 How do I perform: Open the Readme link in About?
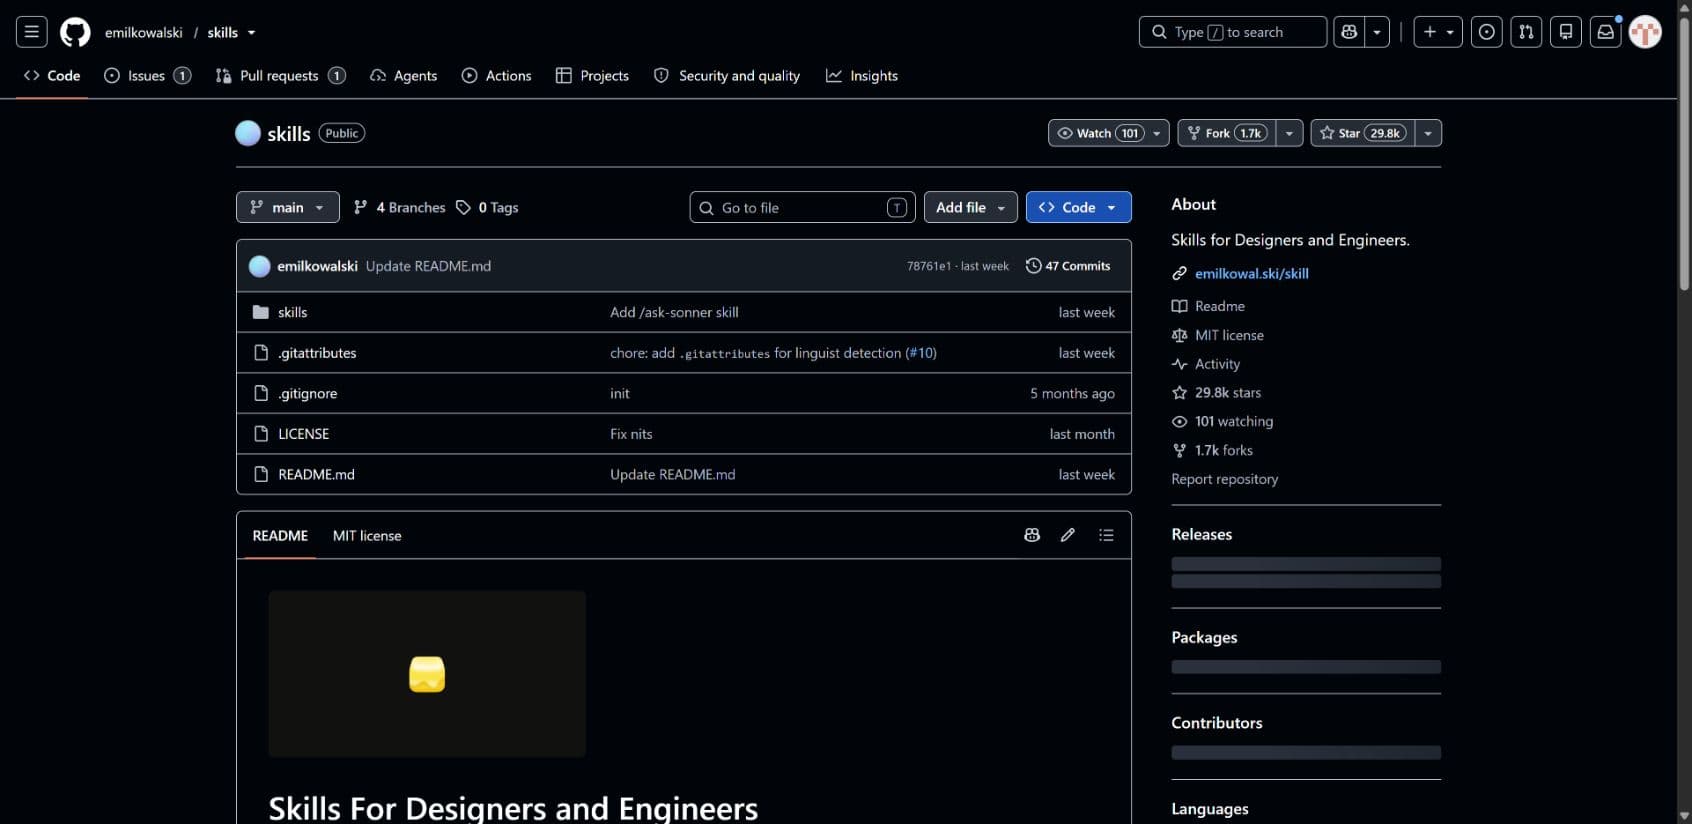[1220, 306]
